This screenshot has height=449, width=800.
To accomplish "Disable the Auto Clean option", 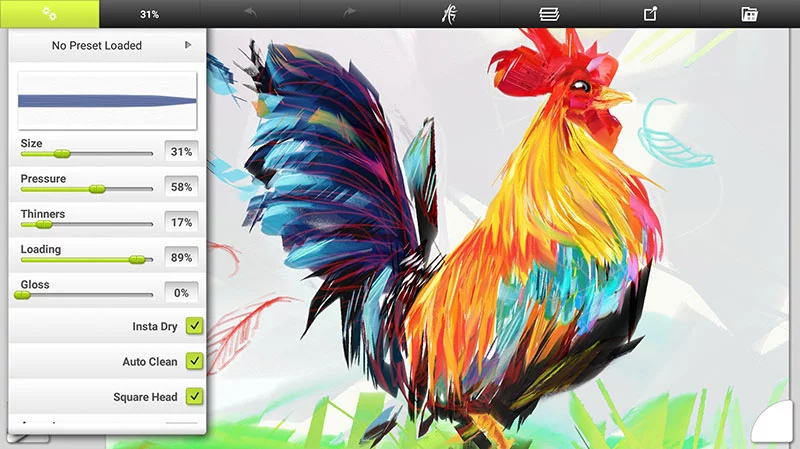I will click(194, 361).
